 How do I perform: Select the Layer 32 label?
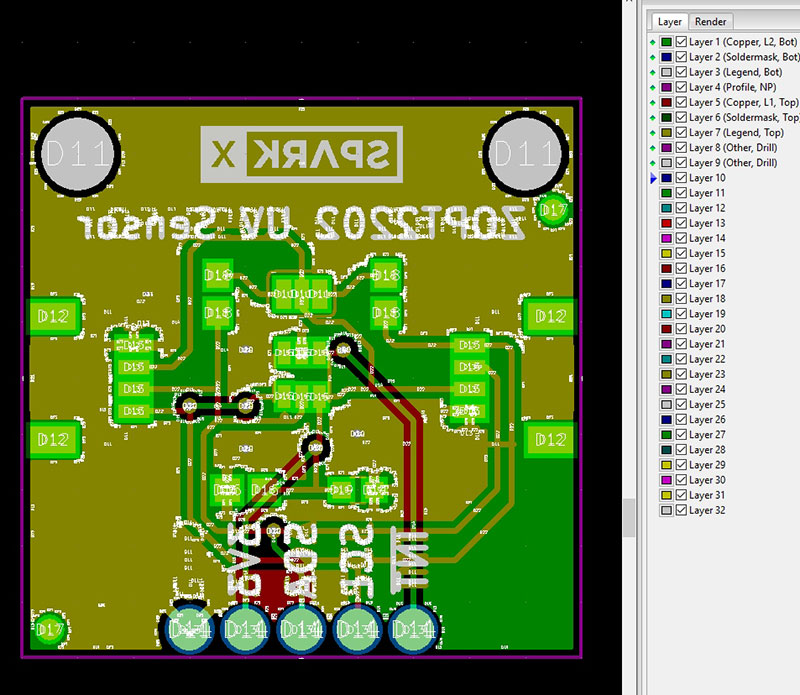point(707,510)
